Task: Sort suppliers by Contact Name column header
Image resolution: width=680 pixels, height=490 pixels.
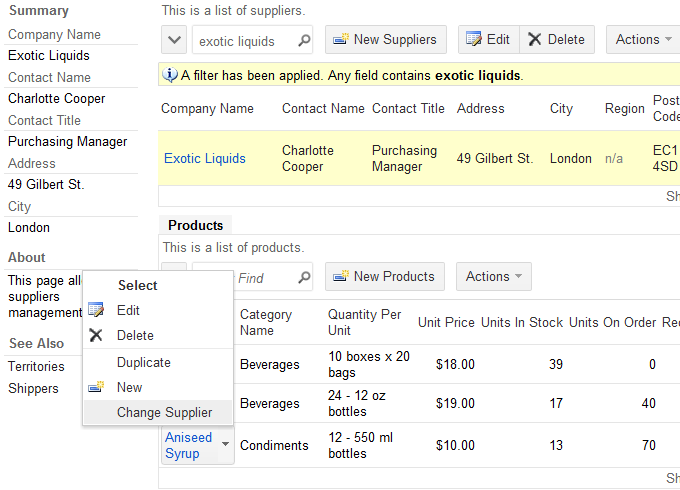Action: click(x=323, y=108)
